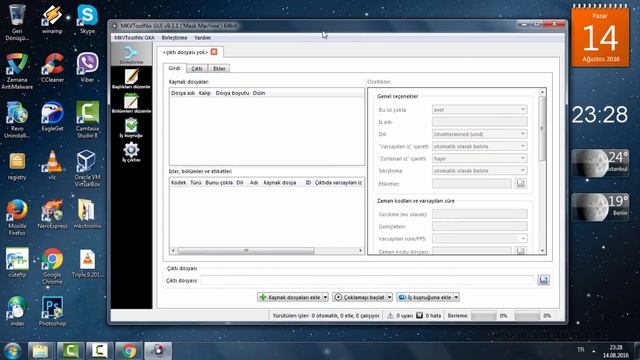Open the Photoshop desktop shortcut
640x360 pixels.
[x=52, y=312]
